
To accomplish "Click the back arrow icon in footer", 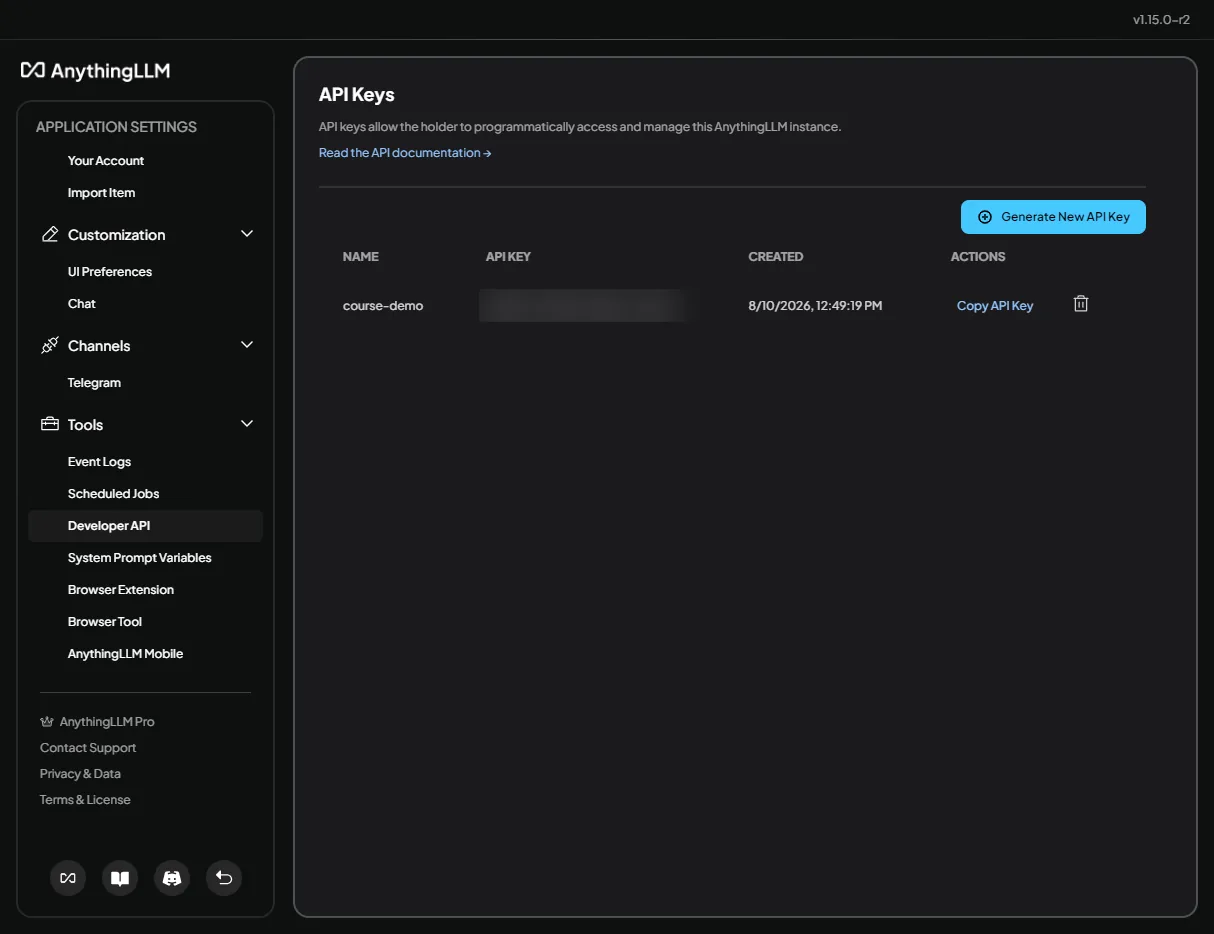I will point(224,878).
